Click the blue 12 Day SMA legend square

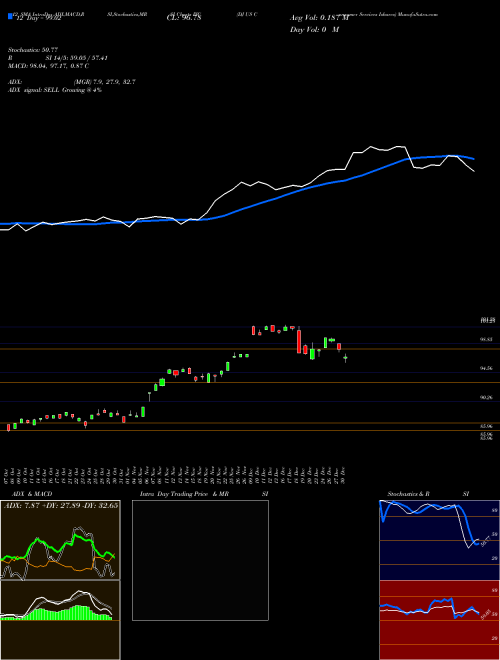(x=10, y=17)
